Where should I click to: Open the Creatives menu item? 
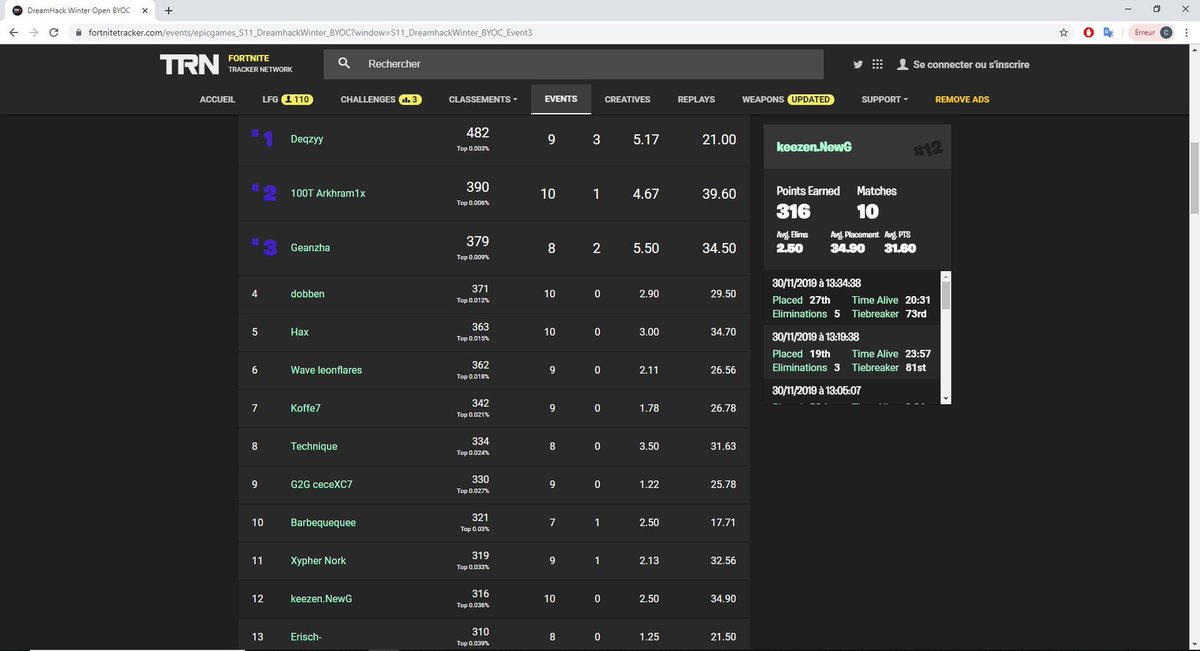tap(627, 99)
